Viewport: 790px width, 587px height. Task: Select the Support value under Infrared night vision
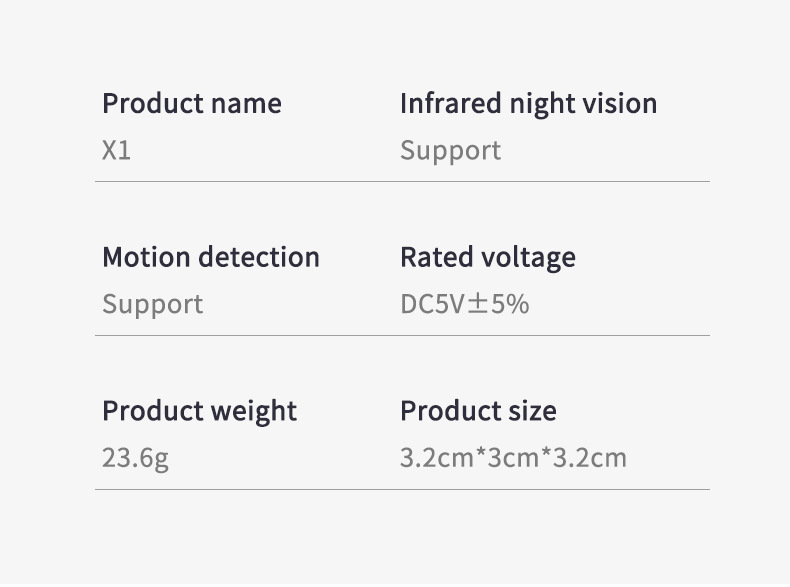[x=450, y=151]
